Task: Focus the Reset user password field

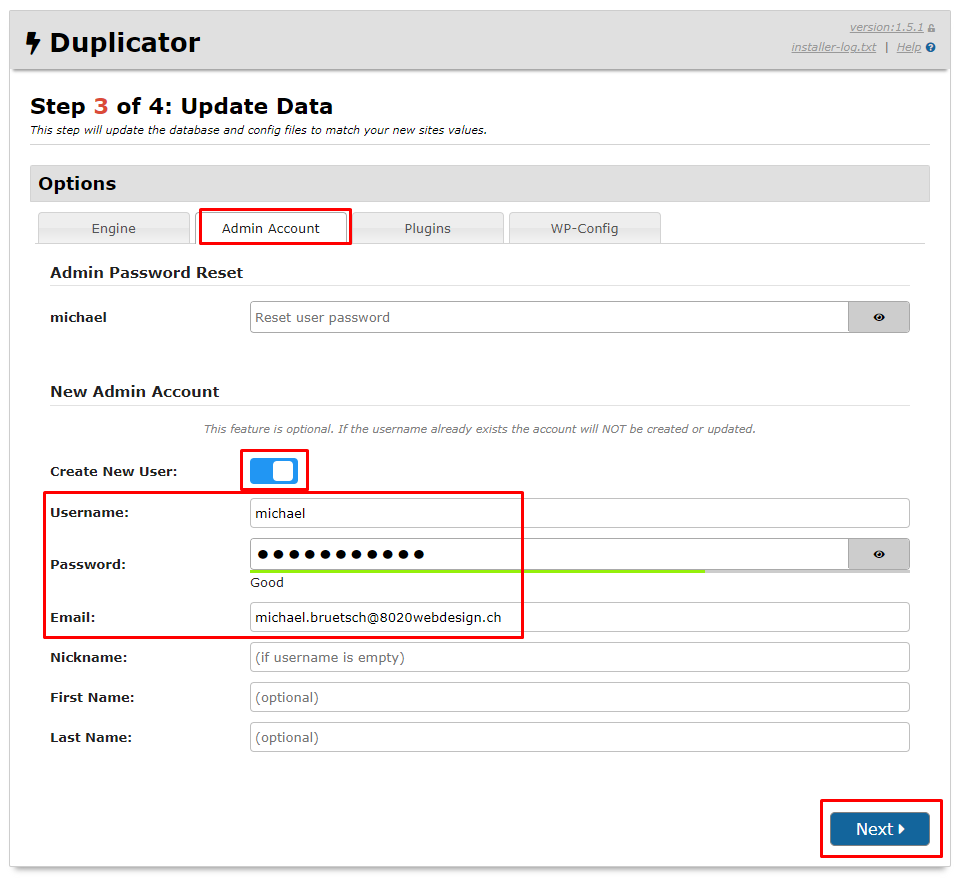Action: tap(549, 317)
